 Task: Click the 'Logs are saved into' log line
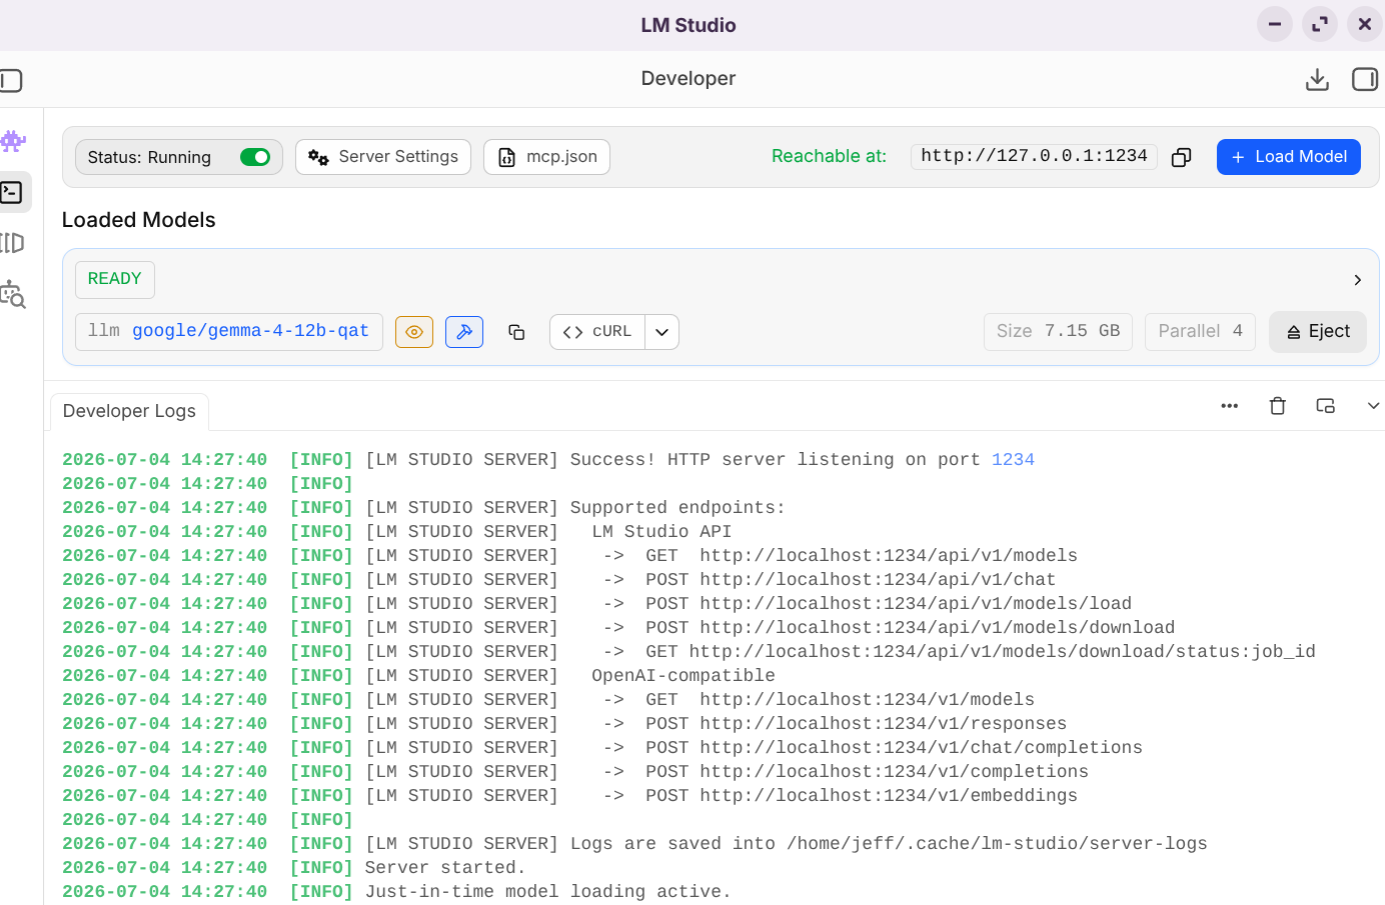(635, 844)
